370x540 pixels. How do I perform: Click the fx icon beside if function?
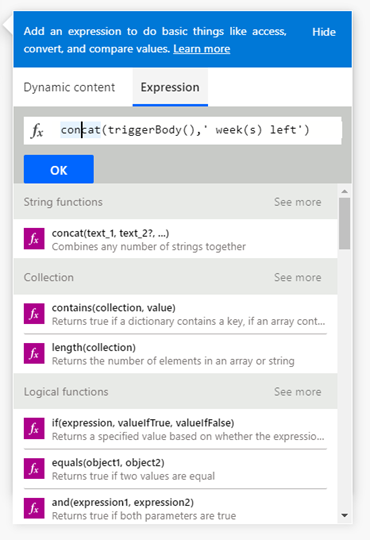[34, 428]
